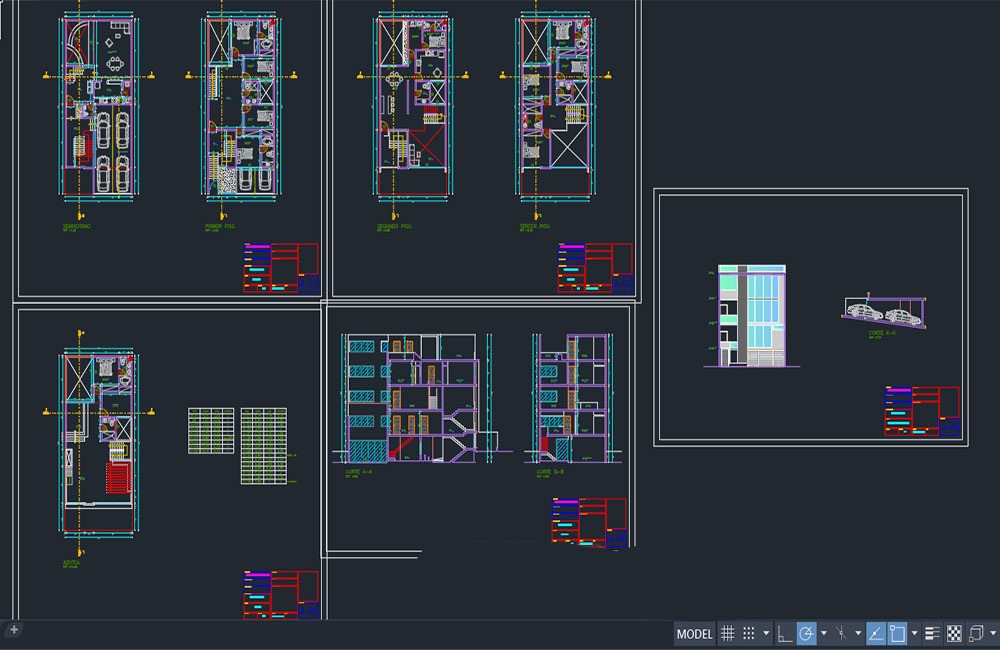
Task: Open dropdown arrow after cube icon
Action: (x=993, y=633)
